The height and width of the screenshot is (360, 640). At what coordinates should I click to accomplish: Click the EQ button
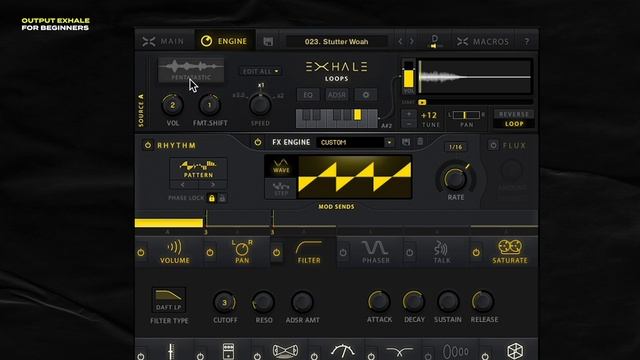pyautogui.click(x=308, y=95)
